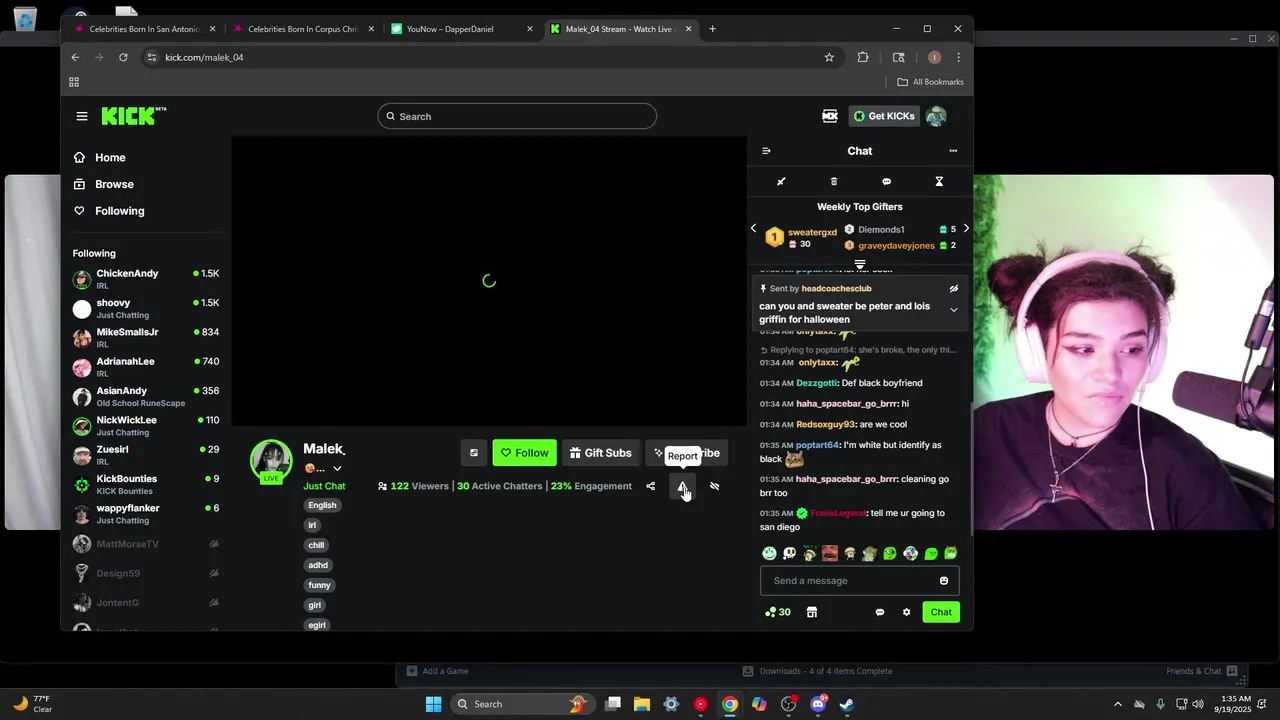This screenshot has height=720, width=1280.
Task: Report the stream with warning icon
Action: 682,486
